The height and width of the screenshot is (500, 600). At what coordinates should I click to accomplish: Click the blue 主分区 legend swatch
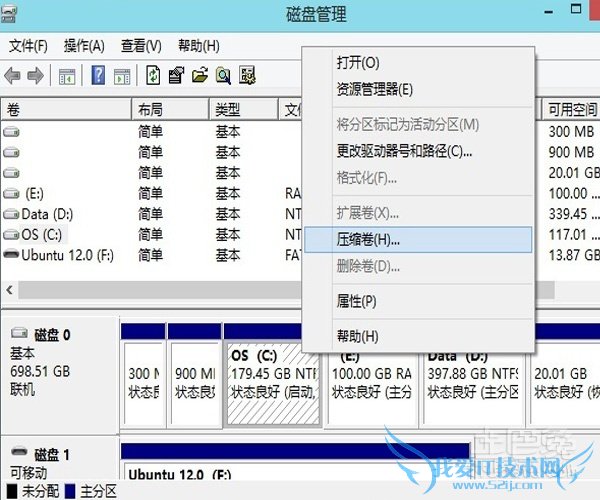[x=70, y=492]
